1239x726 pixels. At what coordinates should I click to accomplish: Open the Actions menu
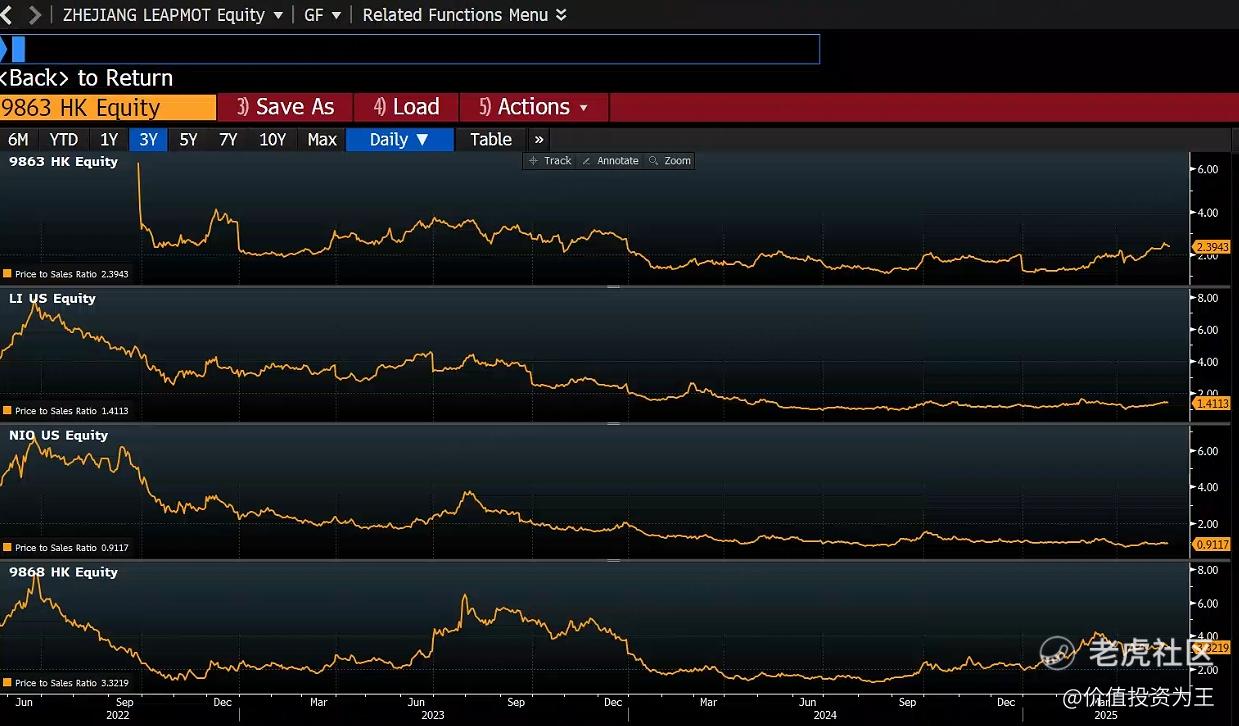[x=534, y=107]
